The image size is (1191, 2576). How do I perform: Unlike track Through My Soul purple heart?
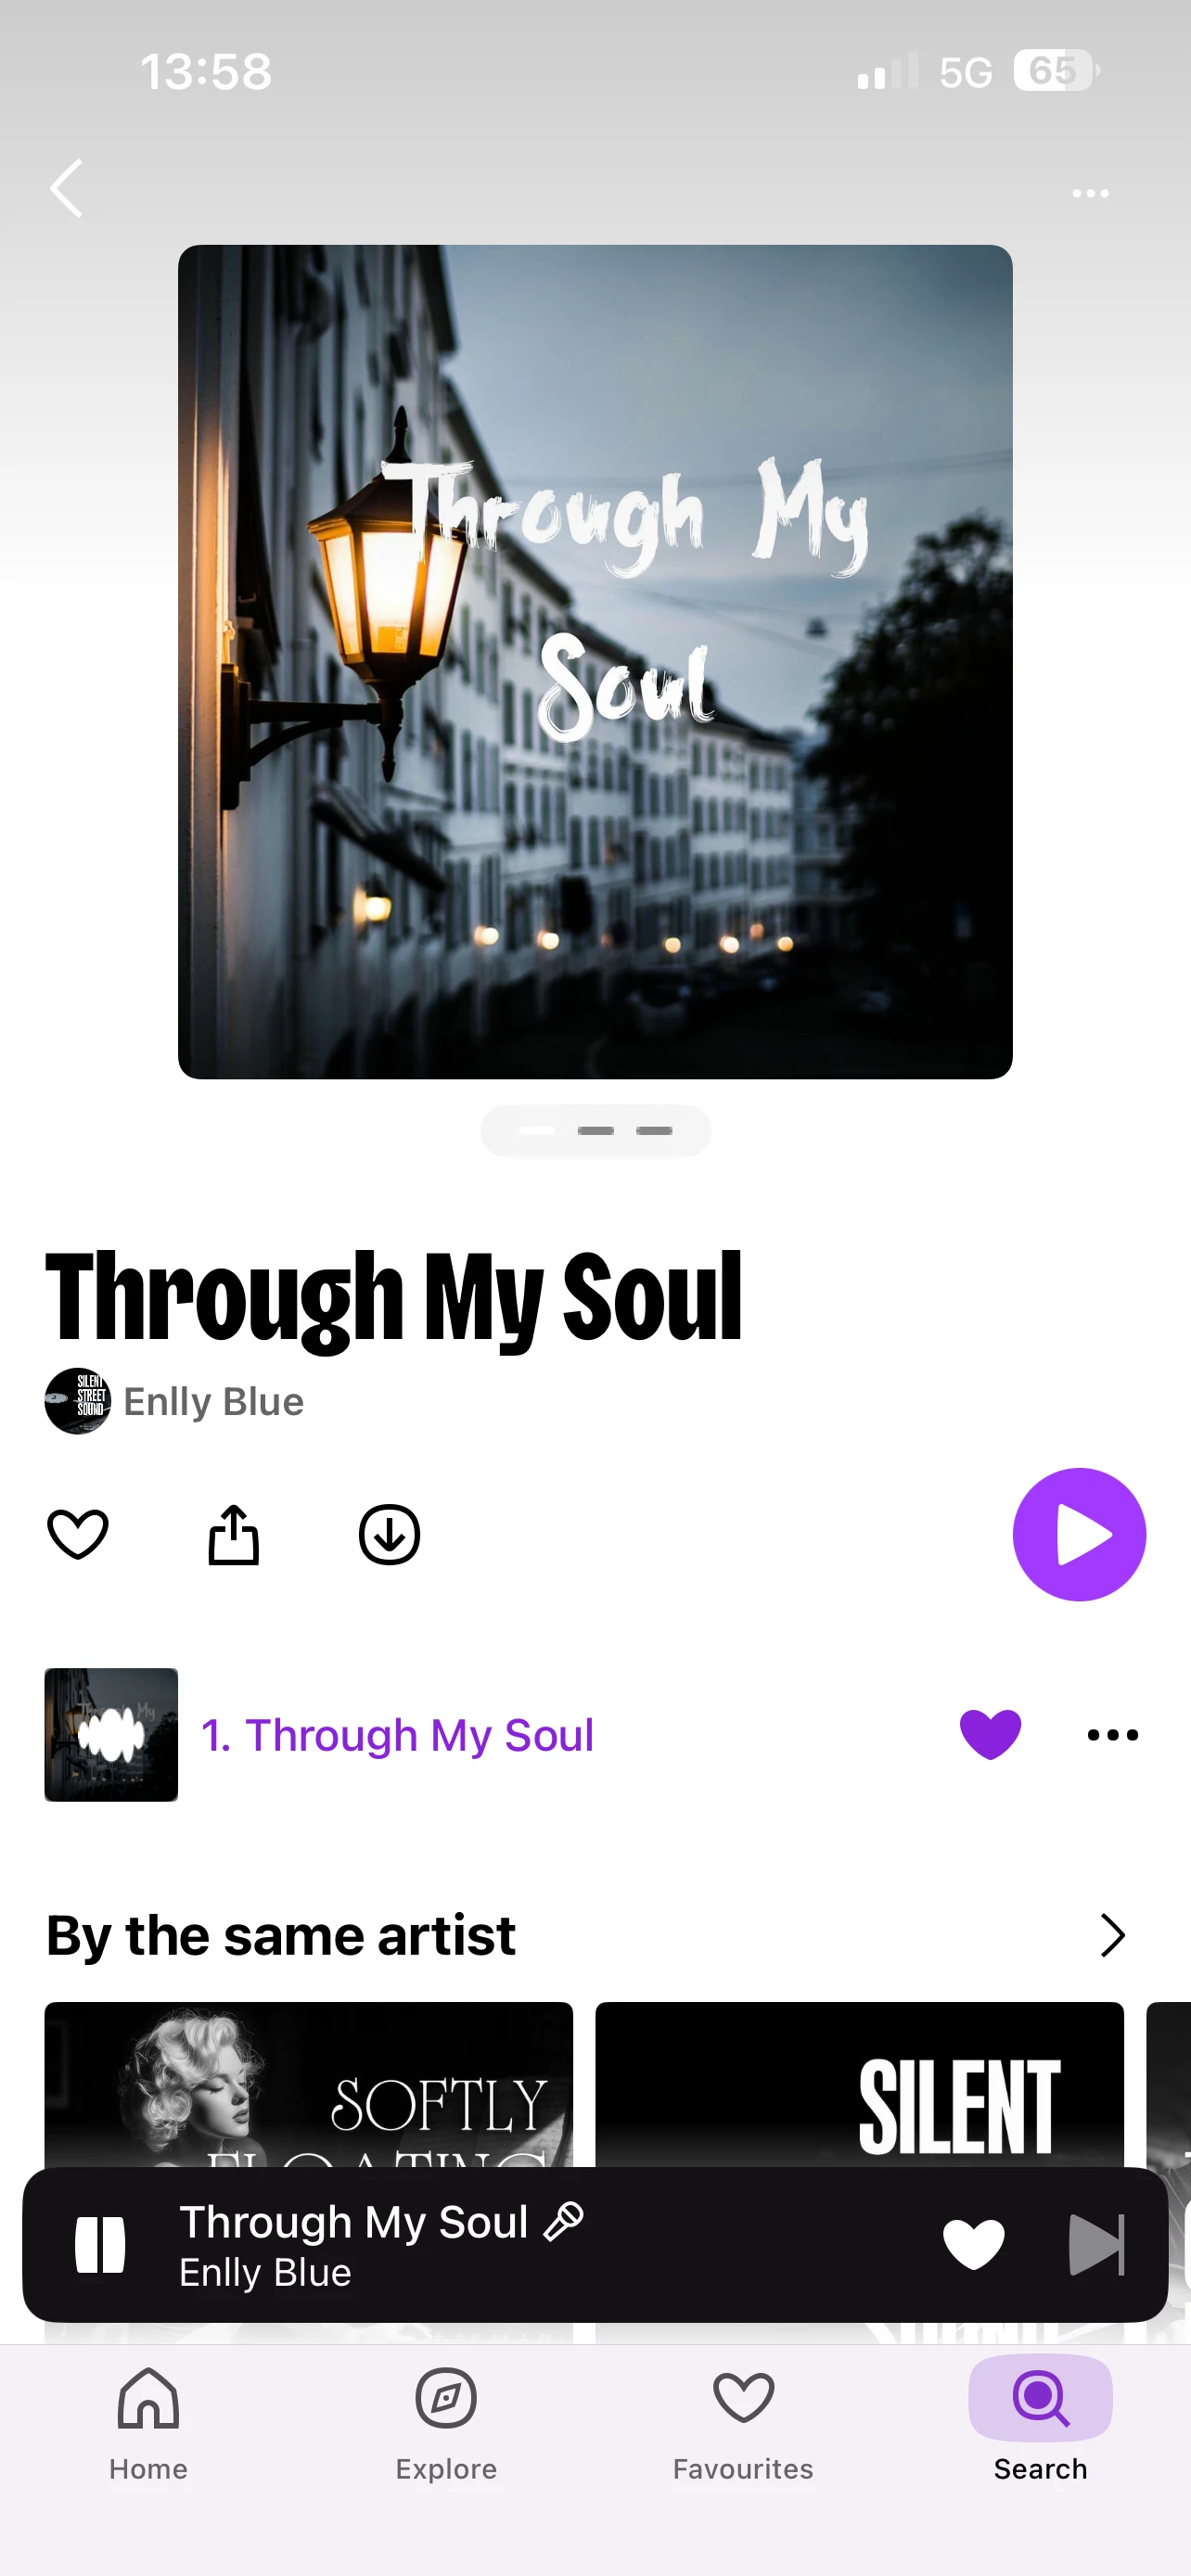click(990, 1734)
